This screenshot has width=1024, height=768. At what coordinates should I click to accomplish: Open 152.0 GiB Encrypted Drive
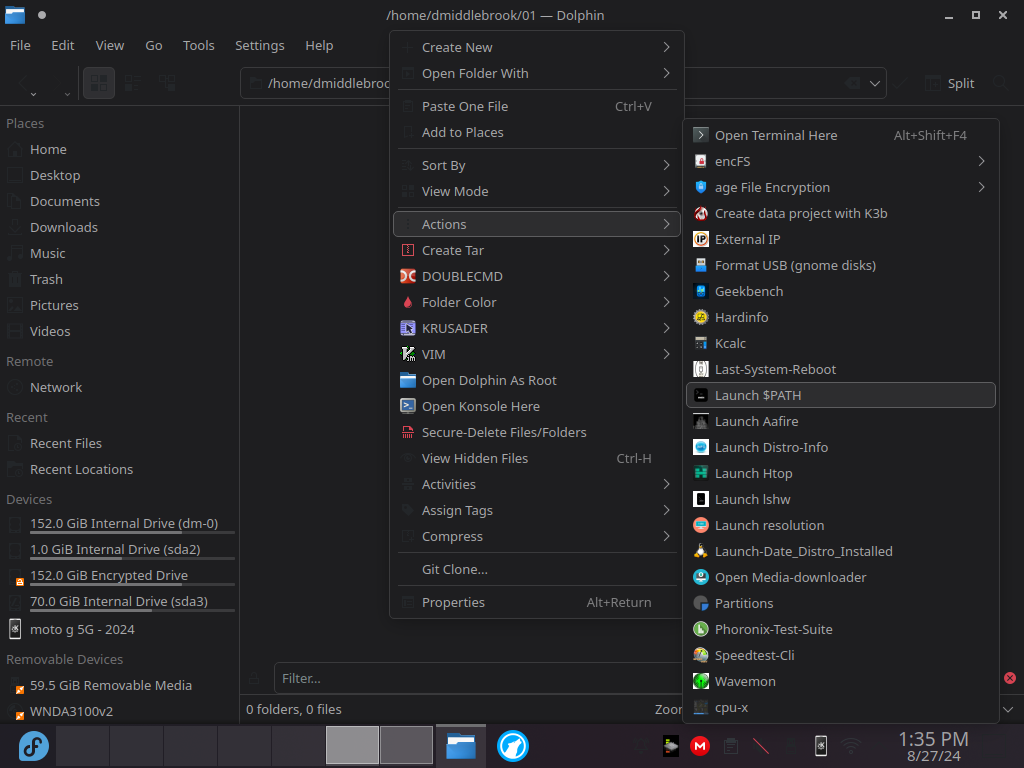pos(120,576)
